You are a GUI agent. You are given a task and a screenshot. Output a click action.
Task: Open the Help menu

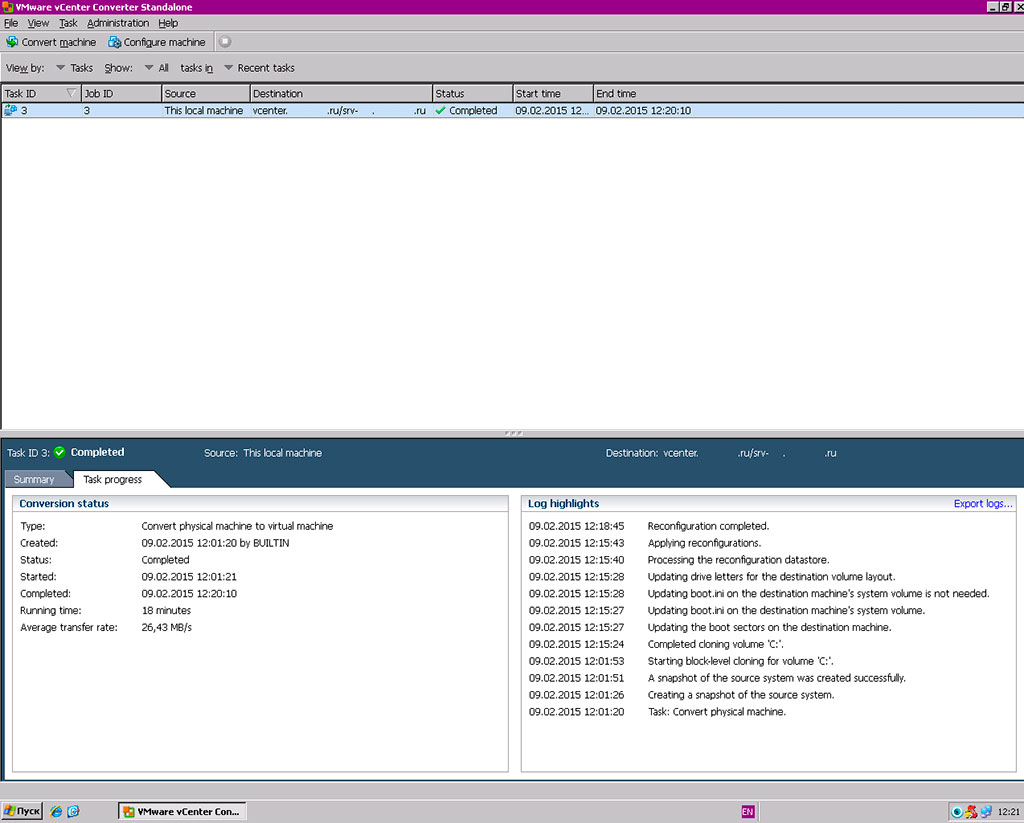pos(168,23)
